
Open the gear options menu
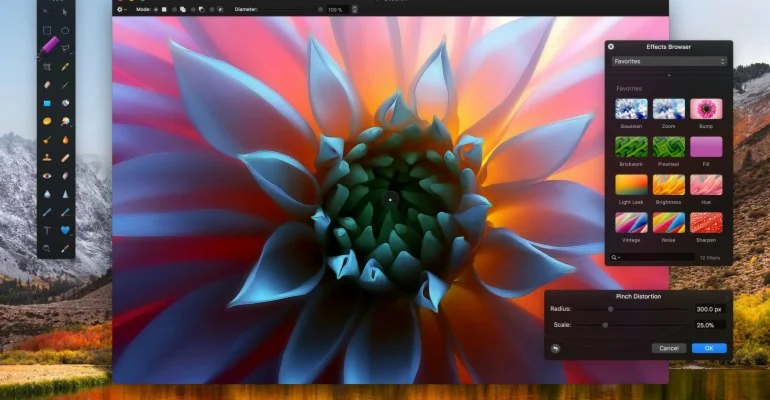click(x=122, y=9)
